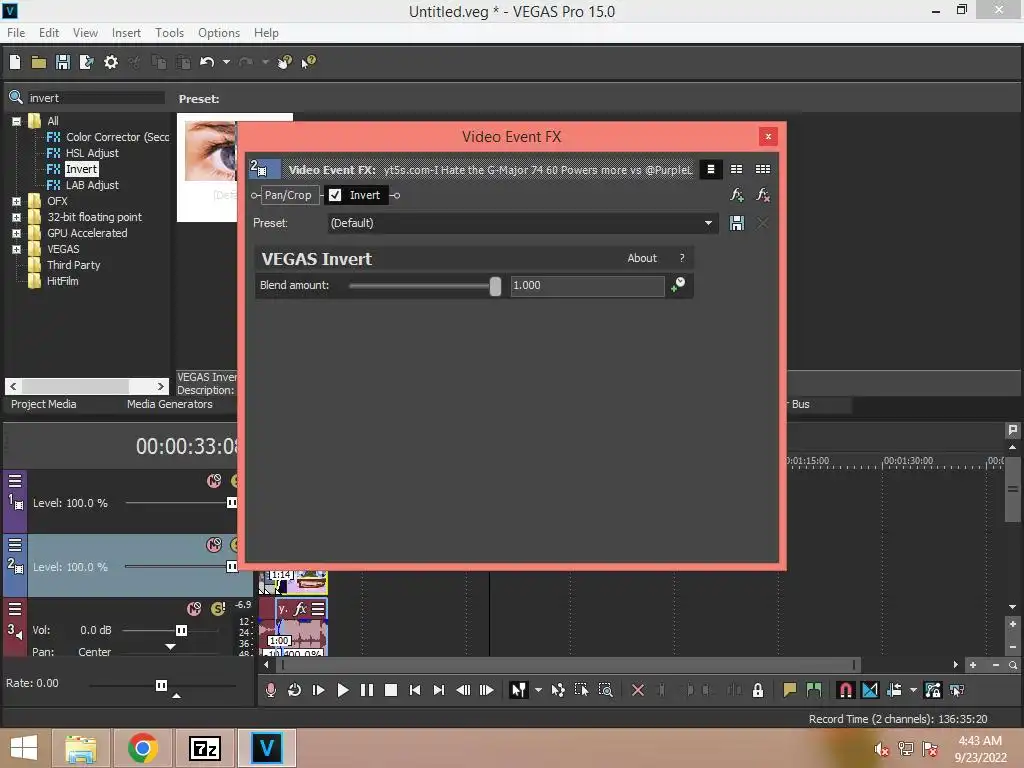The height and width of the screenshot is (768, 1024).
Task: Go to start of the project
Action: [x=415, y=690]
